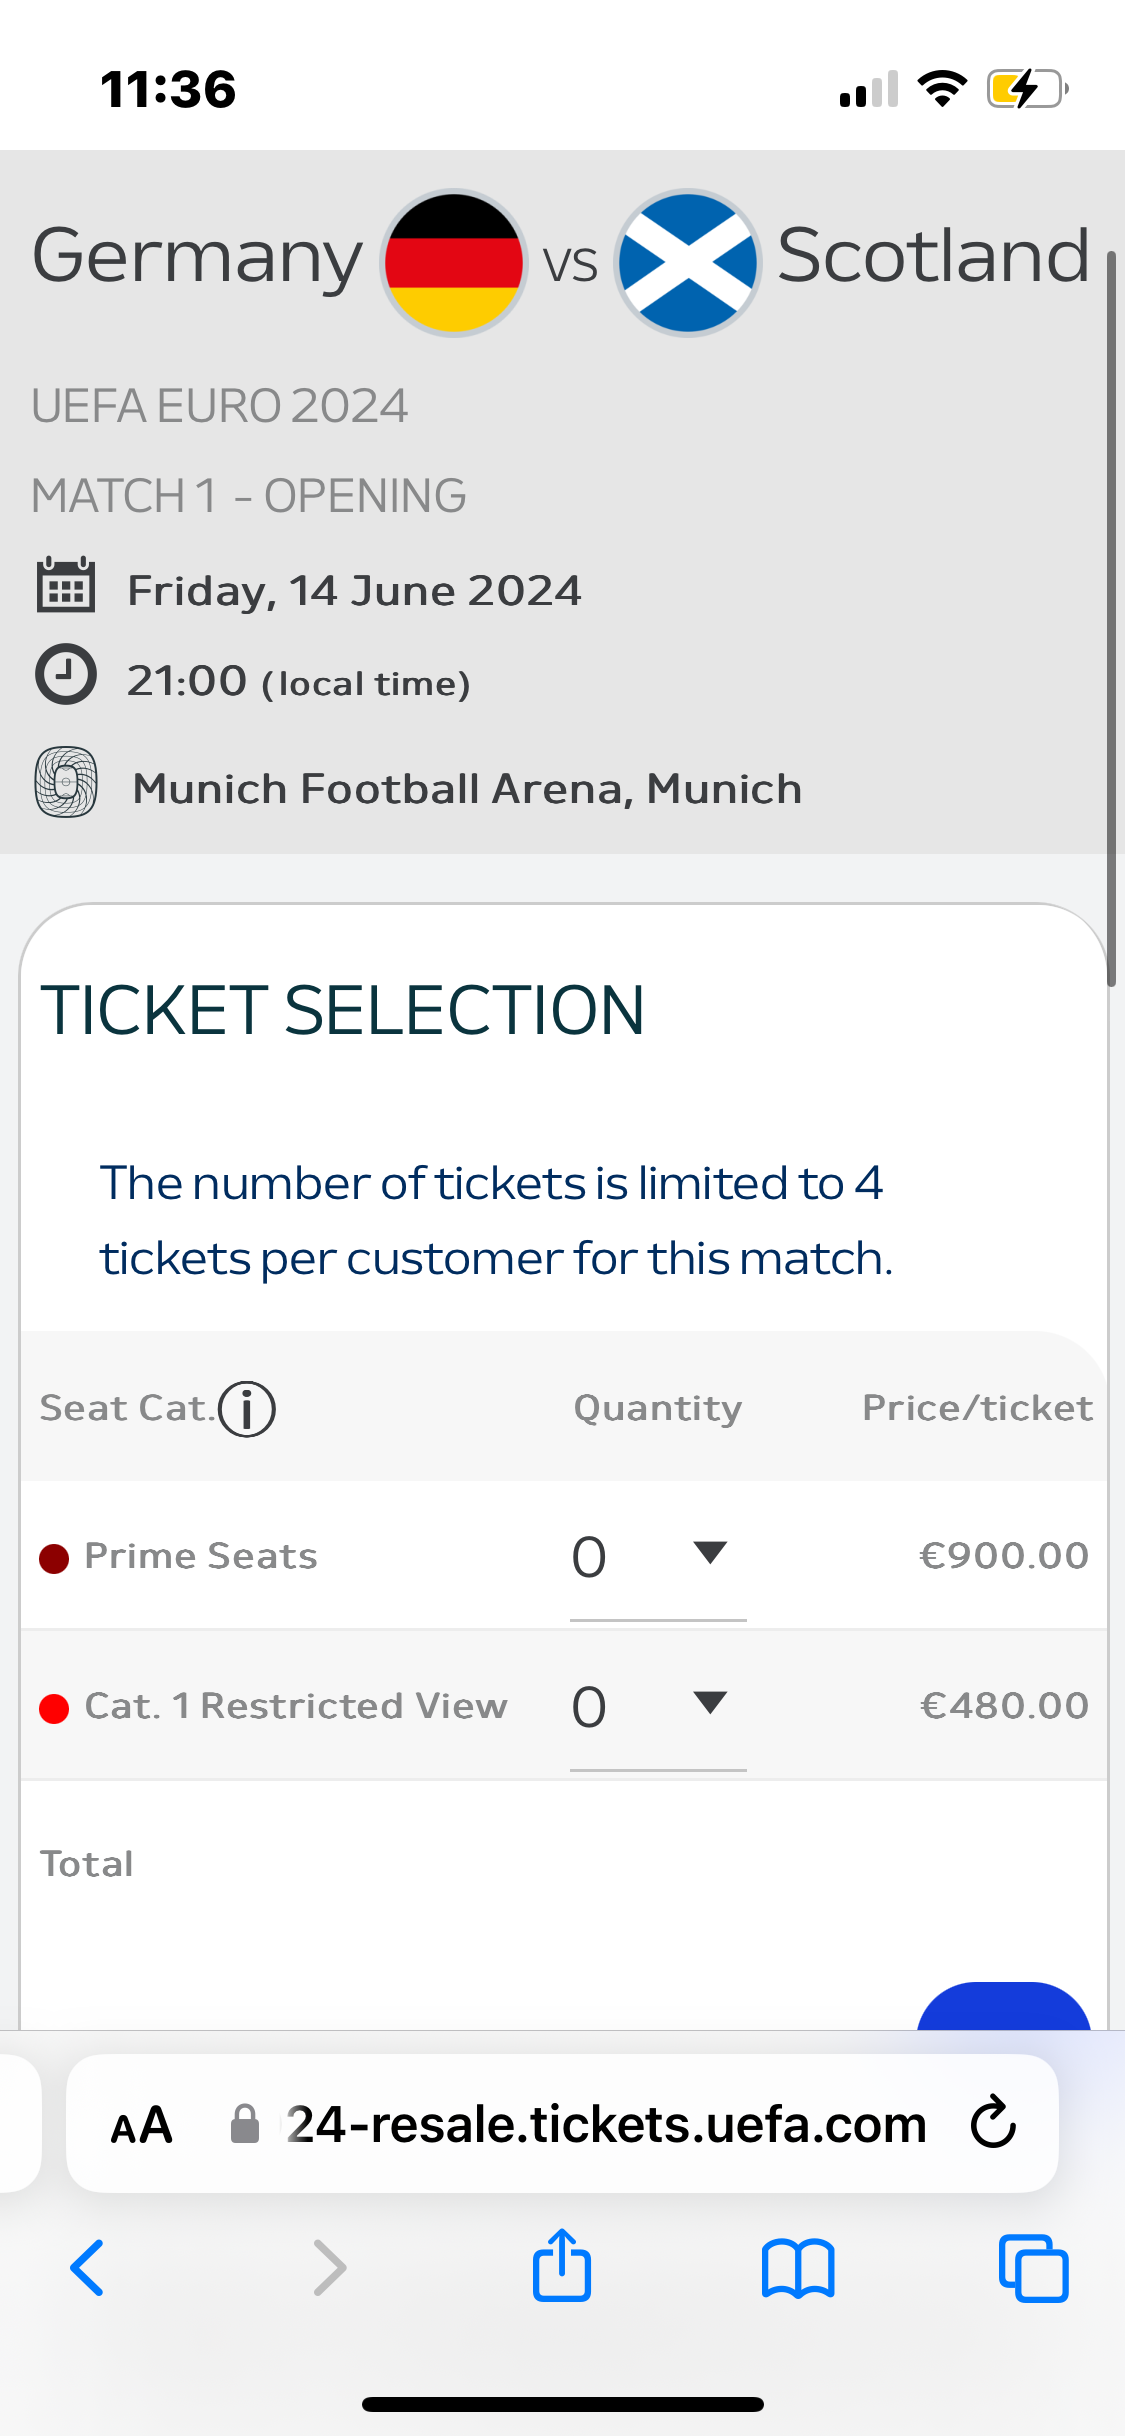Tap the blue button at bottom right

click(1003, 2008)
